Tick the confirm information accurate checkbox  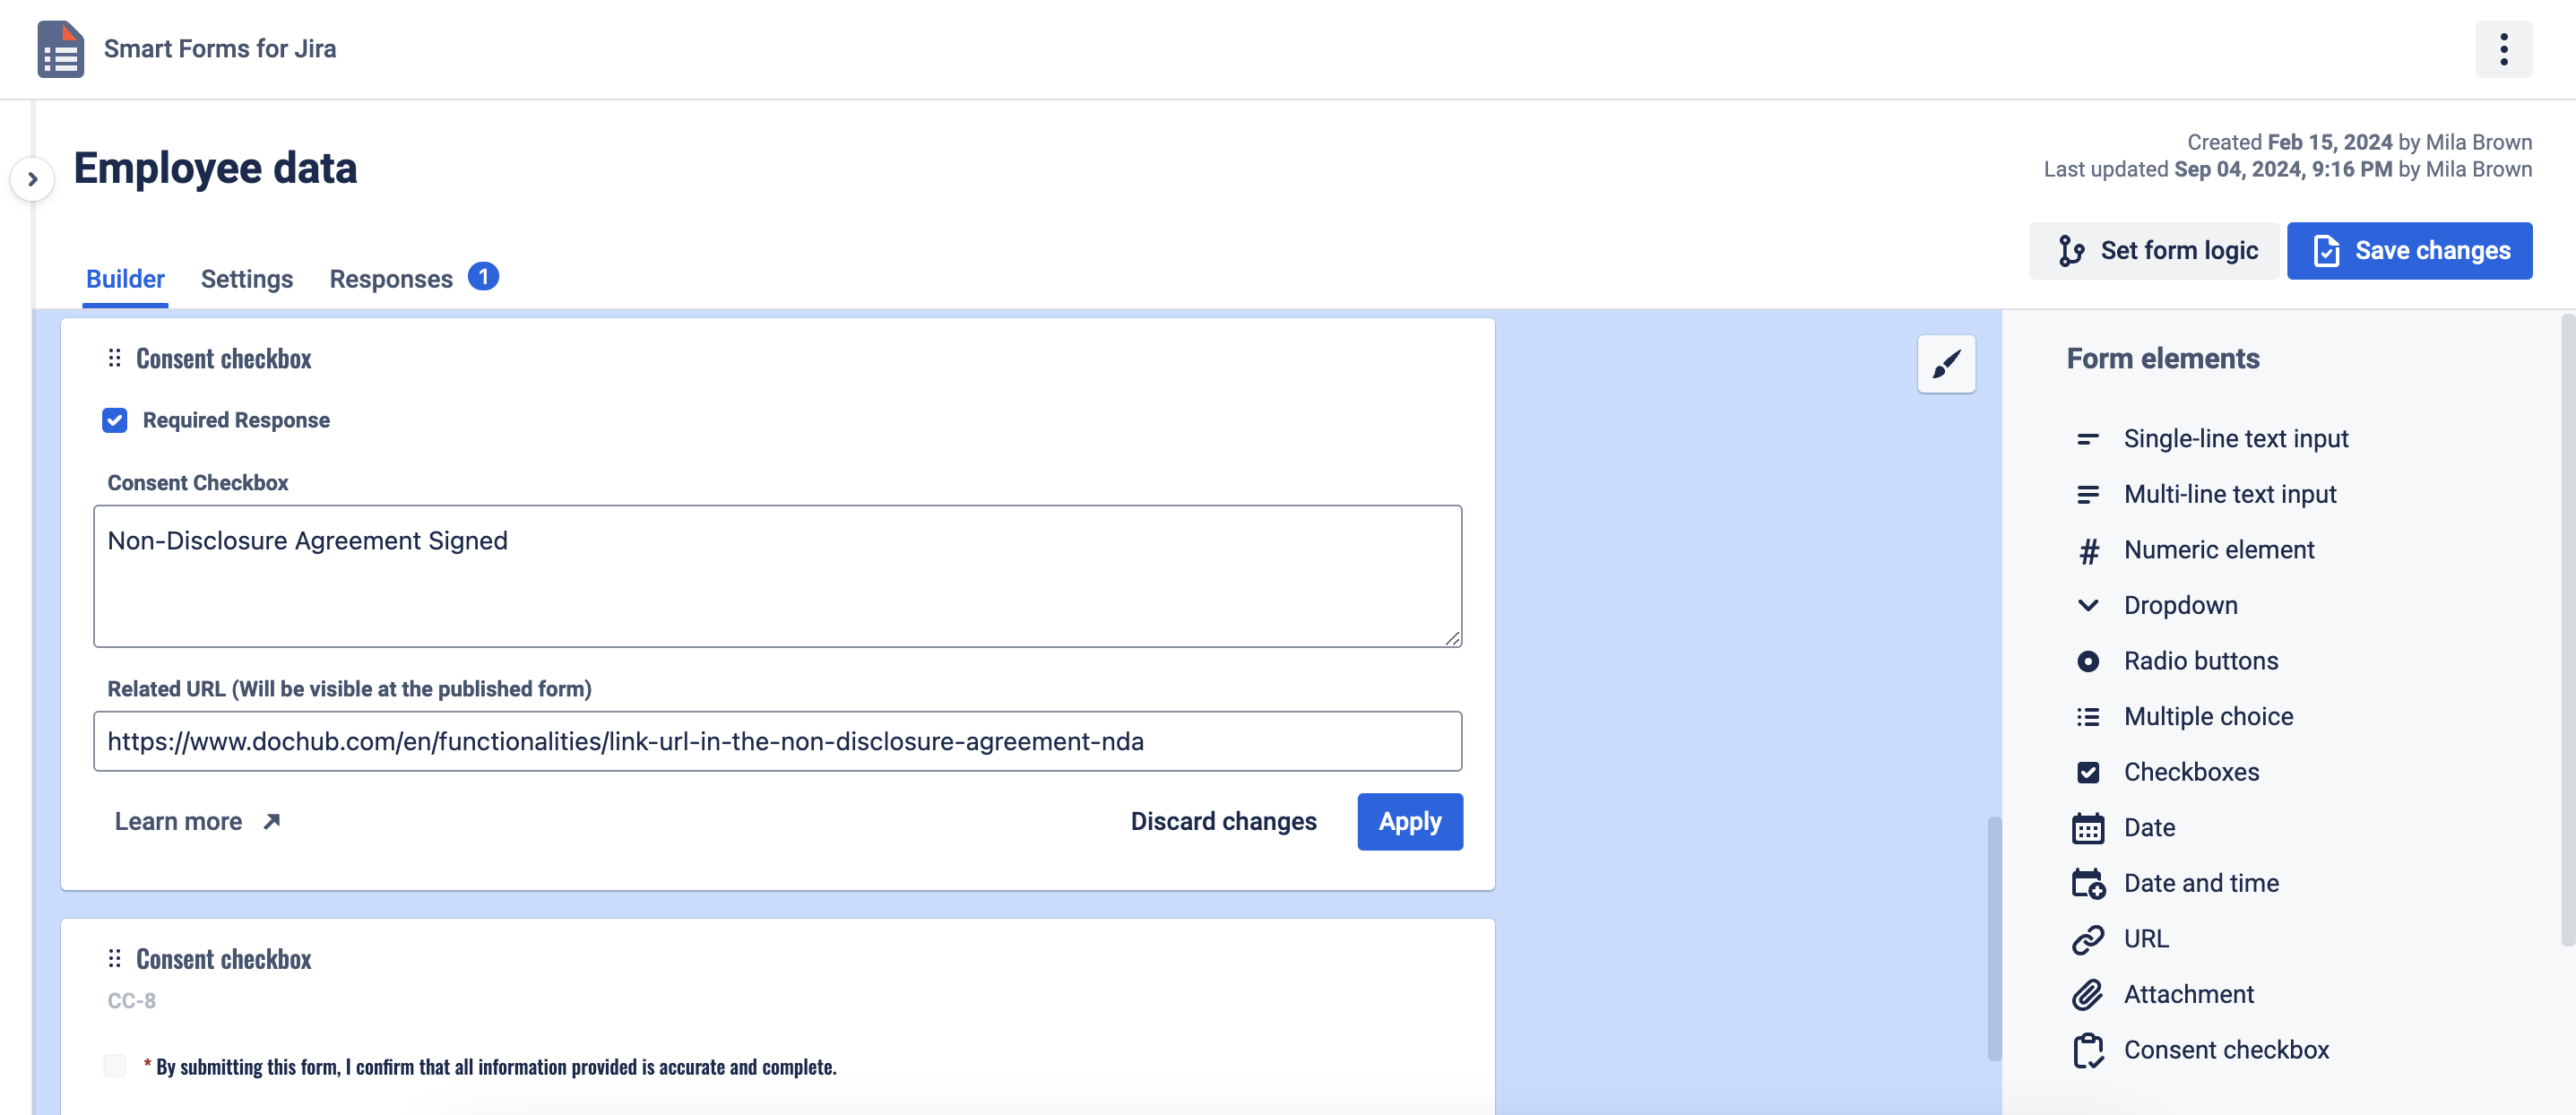pyautogui.click(x=115, y=1065)
